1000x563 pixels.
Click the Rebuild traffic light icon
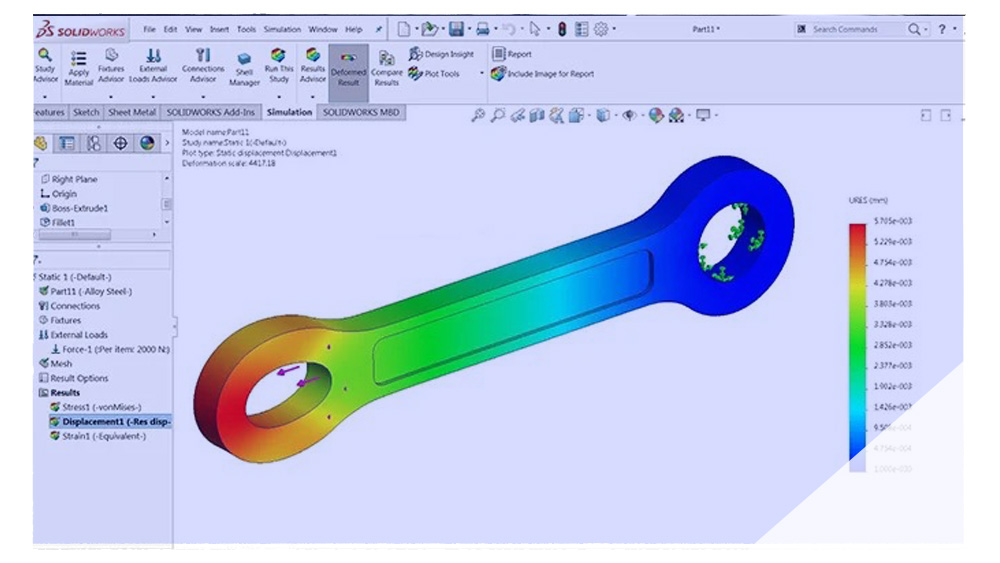point(562,29)
